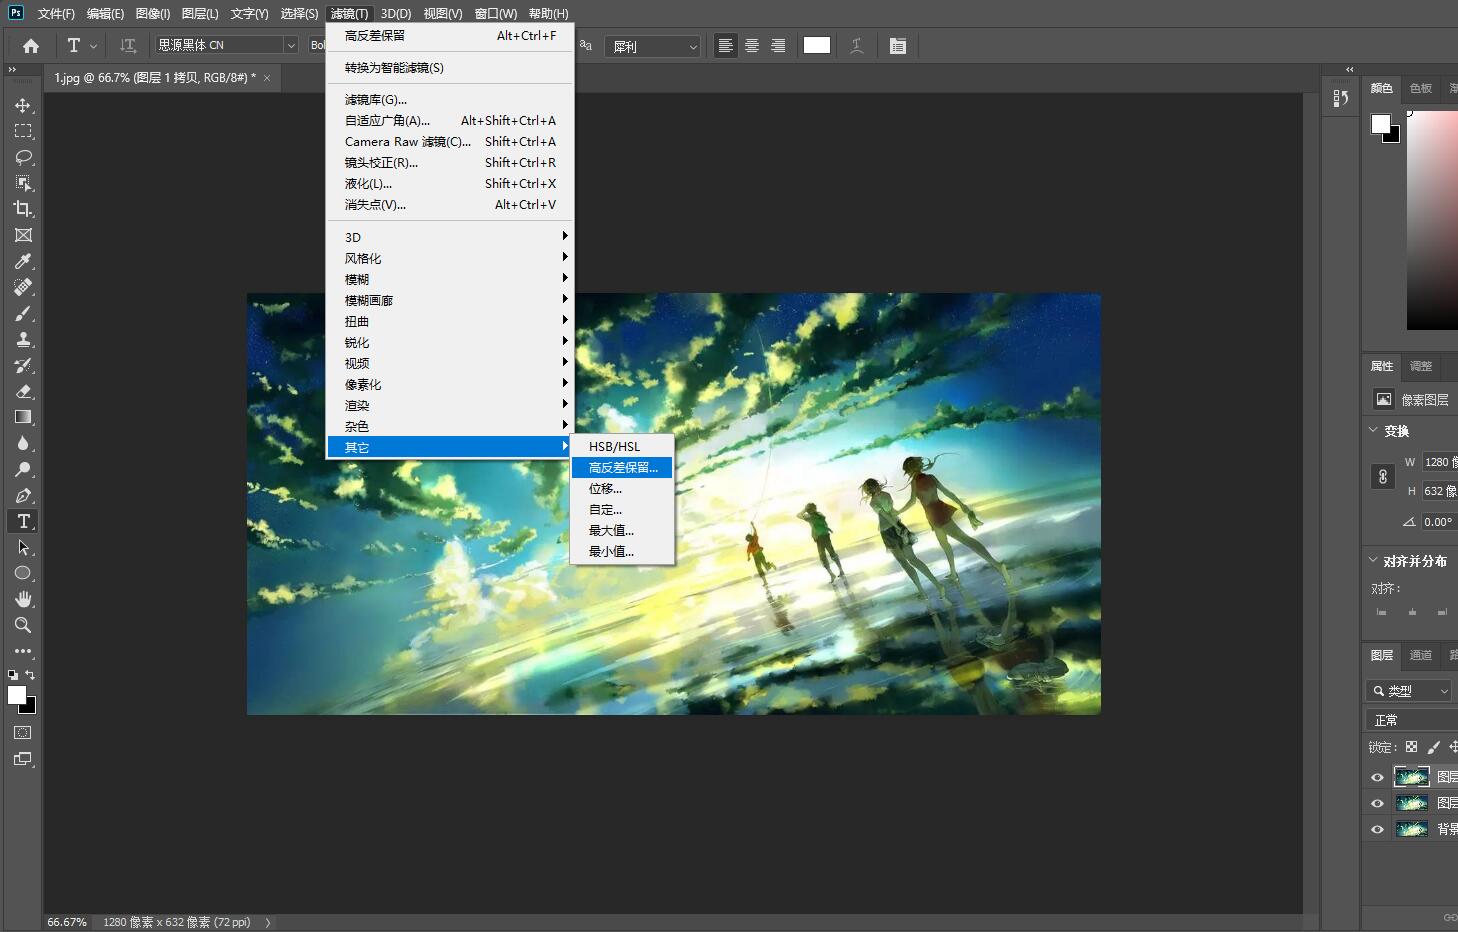Select the Hand tool
The image size is (1458, 932).
point(23,599)
